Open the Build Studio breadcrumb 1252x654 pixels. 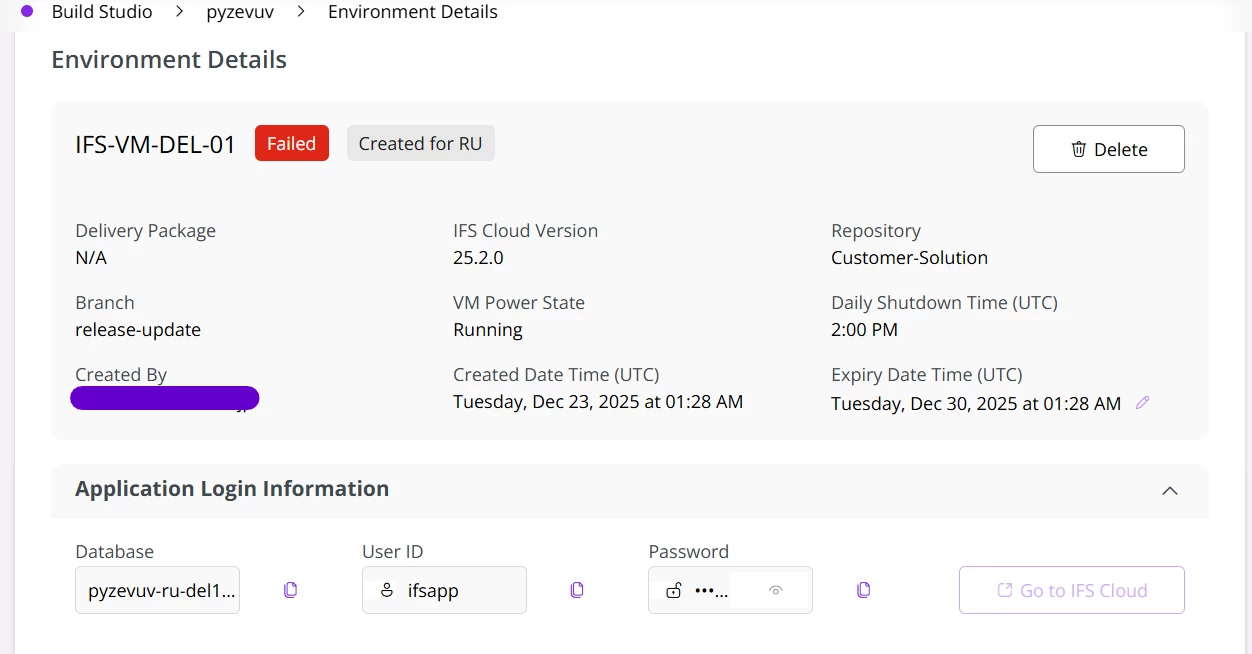coord(102,12)
